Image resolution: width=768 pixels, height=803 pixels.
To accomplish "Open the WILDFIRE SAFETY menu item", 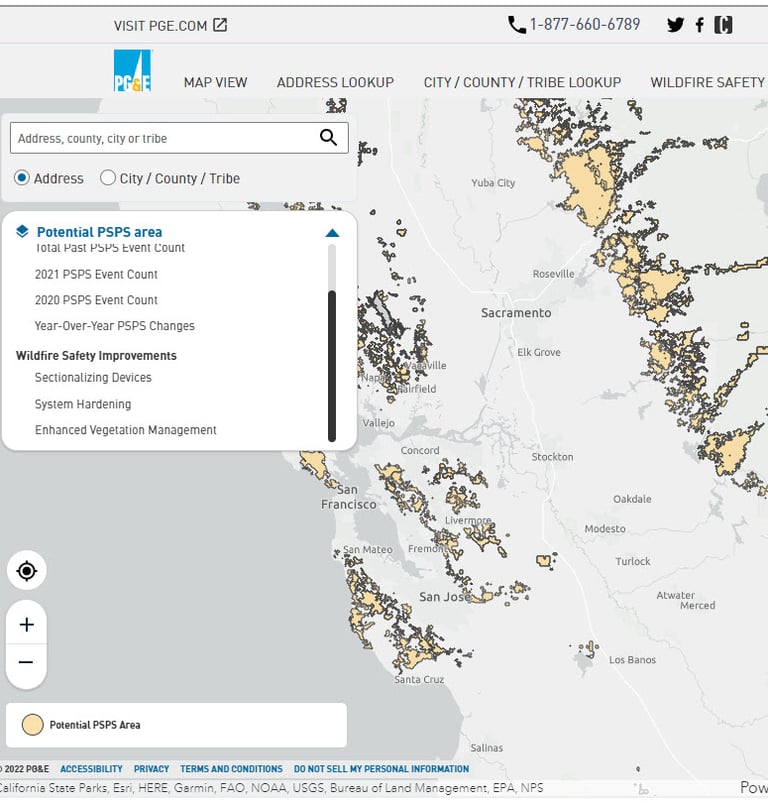I will coord(708,82).
